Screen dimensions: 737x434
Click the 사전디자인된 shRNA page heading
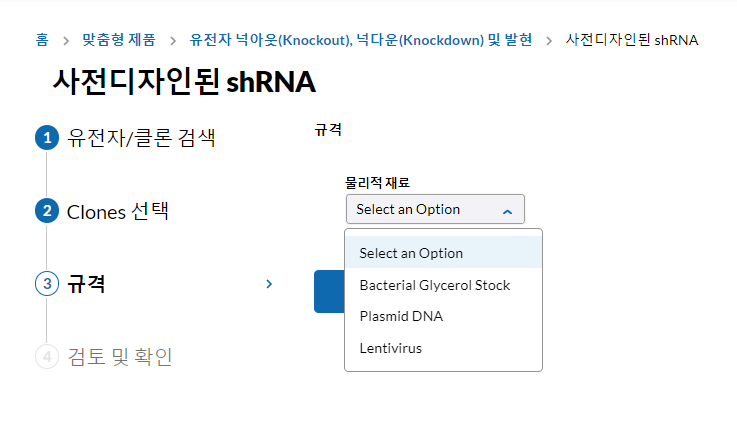pyautogui.click(x=184, y=82)
